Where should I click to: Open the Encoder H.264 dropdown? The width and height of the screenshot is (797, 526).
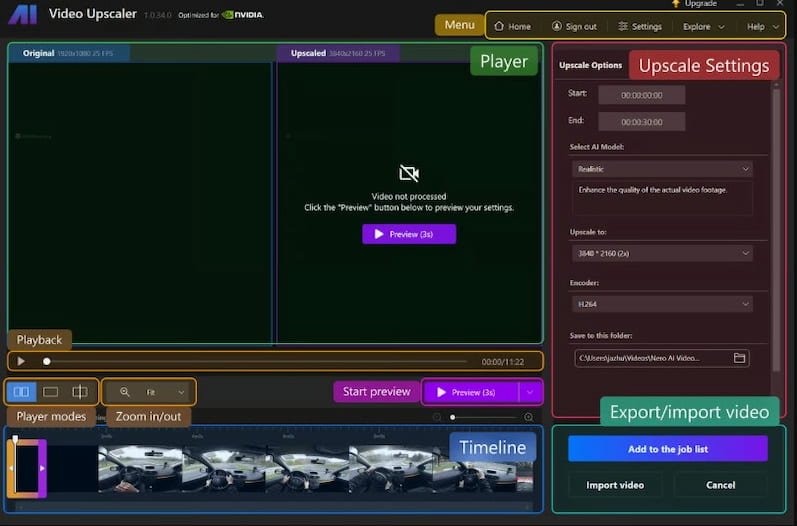[662, 304]
